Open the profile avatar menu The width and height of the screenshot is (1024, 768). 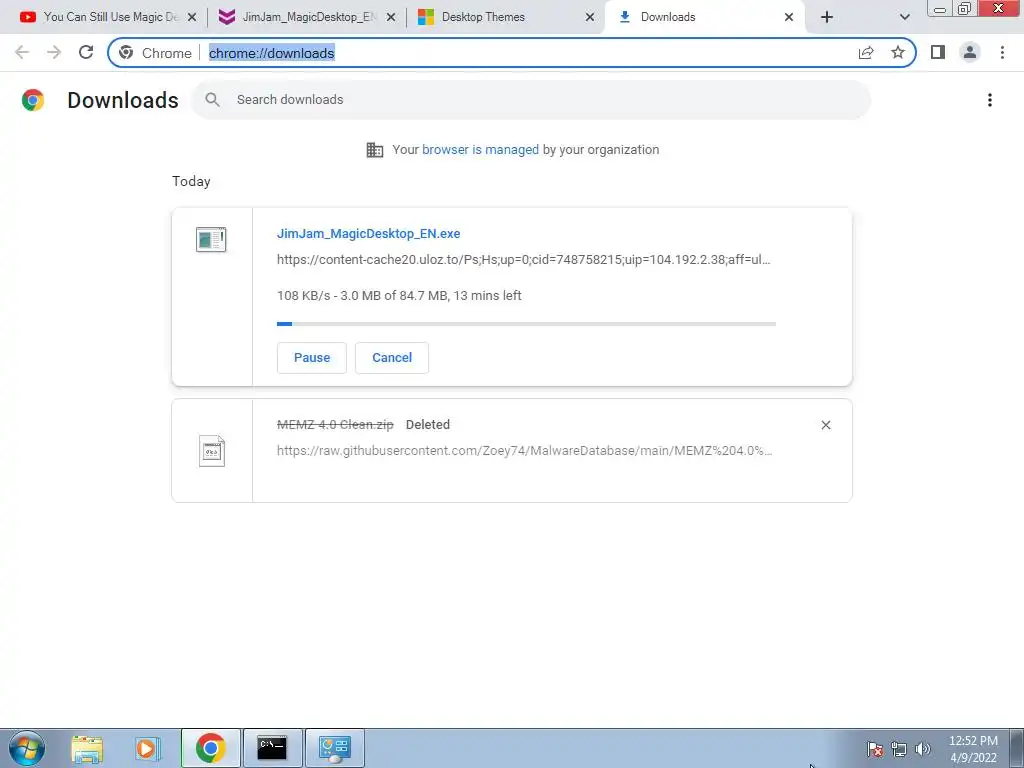pyautogui.click(x=970, y=52)
